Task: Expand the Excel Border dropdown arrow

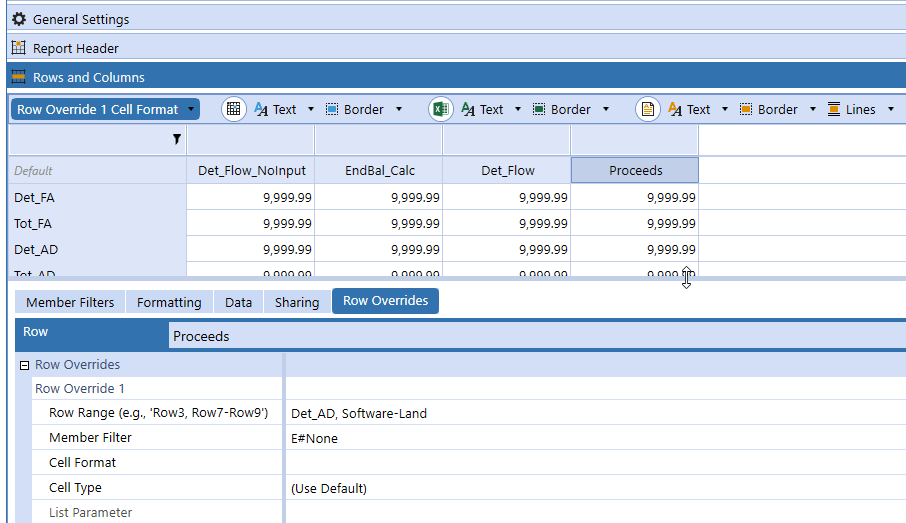Action: pyautogui.click(x=606, y=110)
